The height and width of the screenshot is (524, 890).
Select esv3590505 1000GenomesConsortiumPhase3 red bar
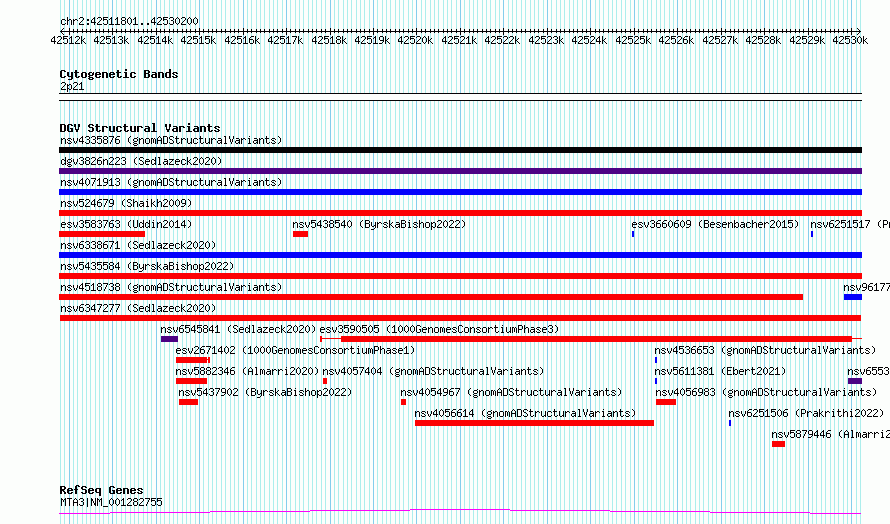click(591, 339)
